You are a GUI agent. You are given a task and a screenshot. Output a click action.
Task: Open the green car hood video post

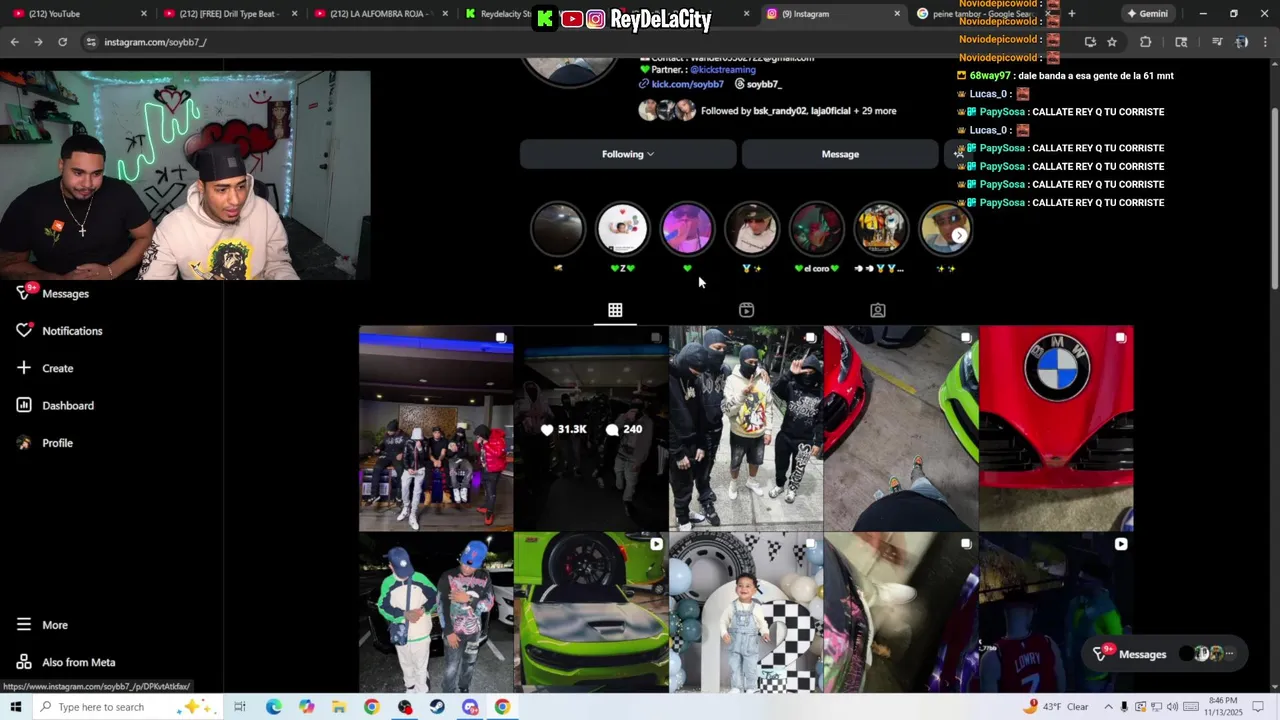pos(591,612)
